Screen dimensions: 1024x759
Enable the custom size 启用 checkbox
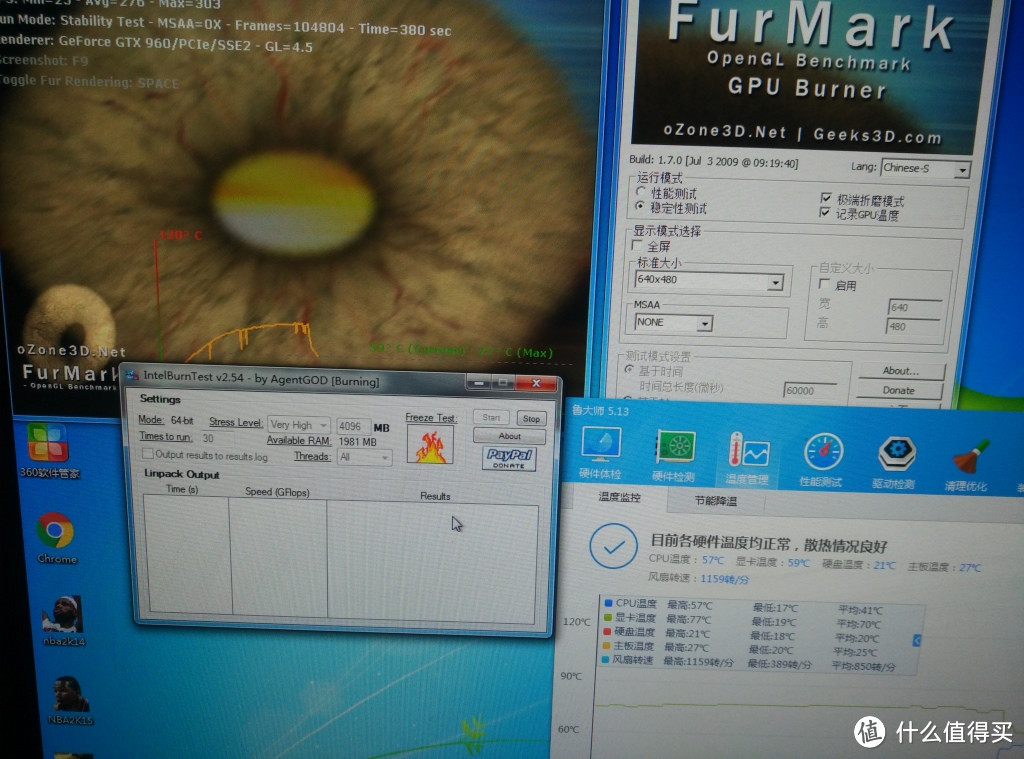tap(824, 284)
